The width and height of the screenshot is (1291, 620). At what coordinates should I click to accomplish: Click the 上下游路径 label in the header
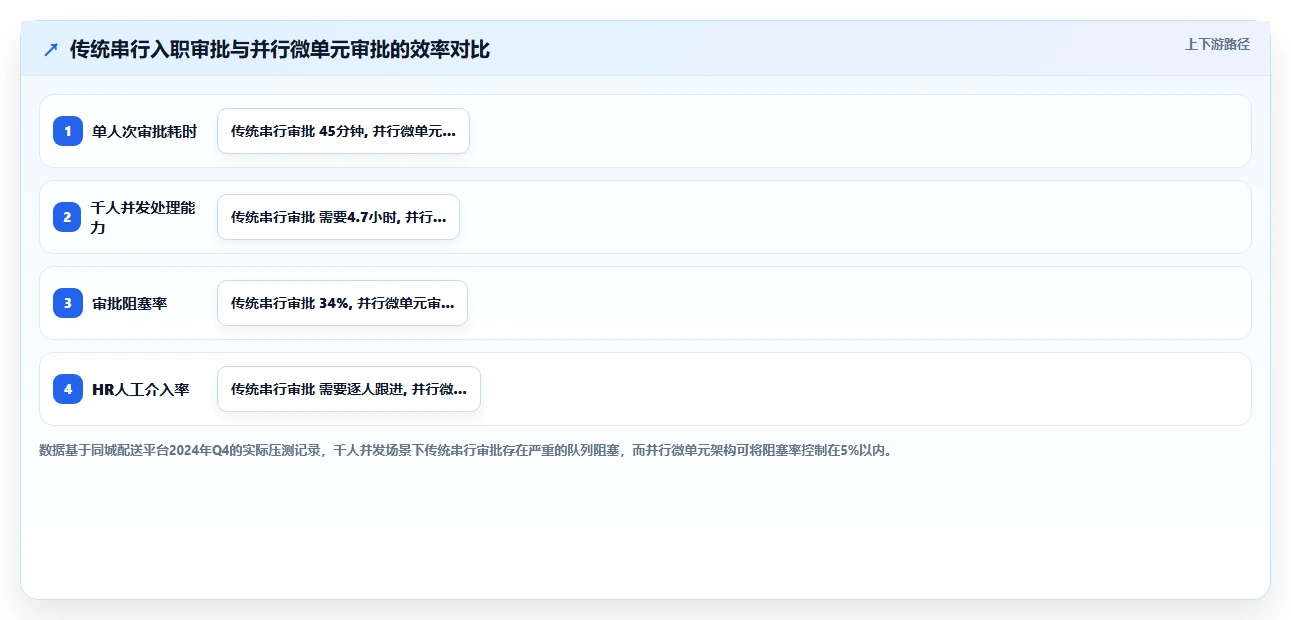(x=1217, y=44)
